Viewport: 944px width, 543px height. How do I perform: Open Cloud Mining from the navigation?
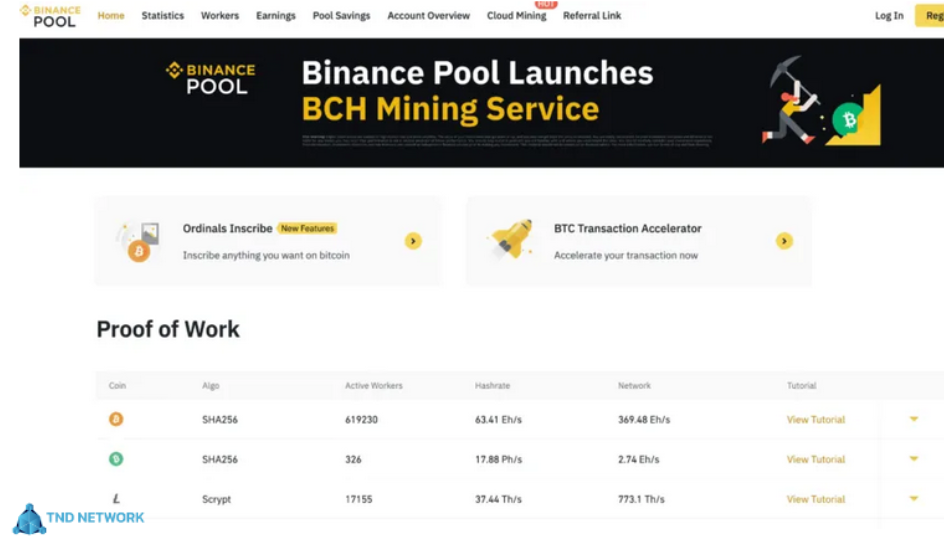point(516,16)
